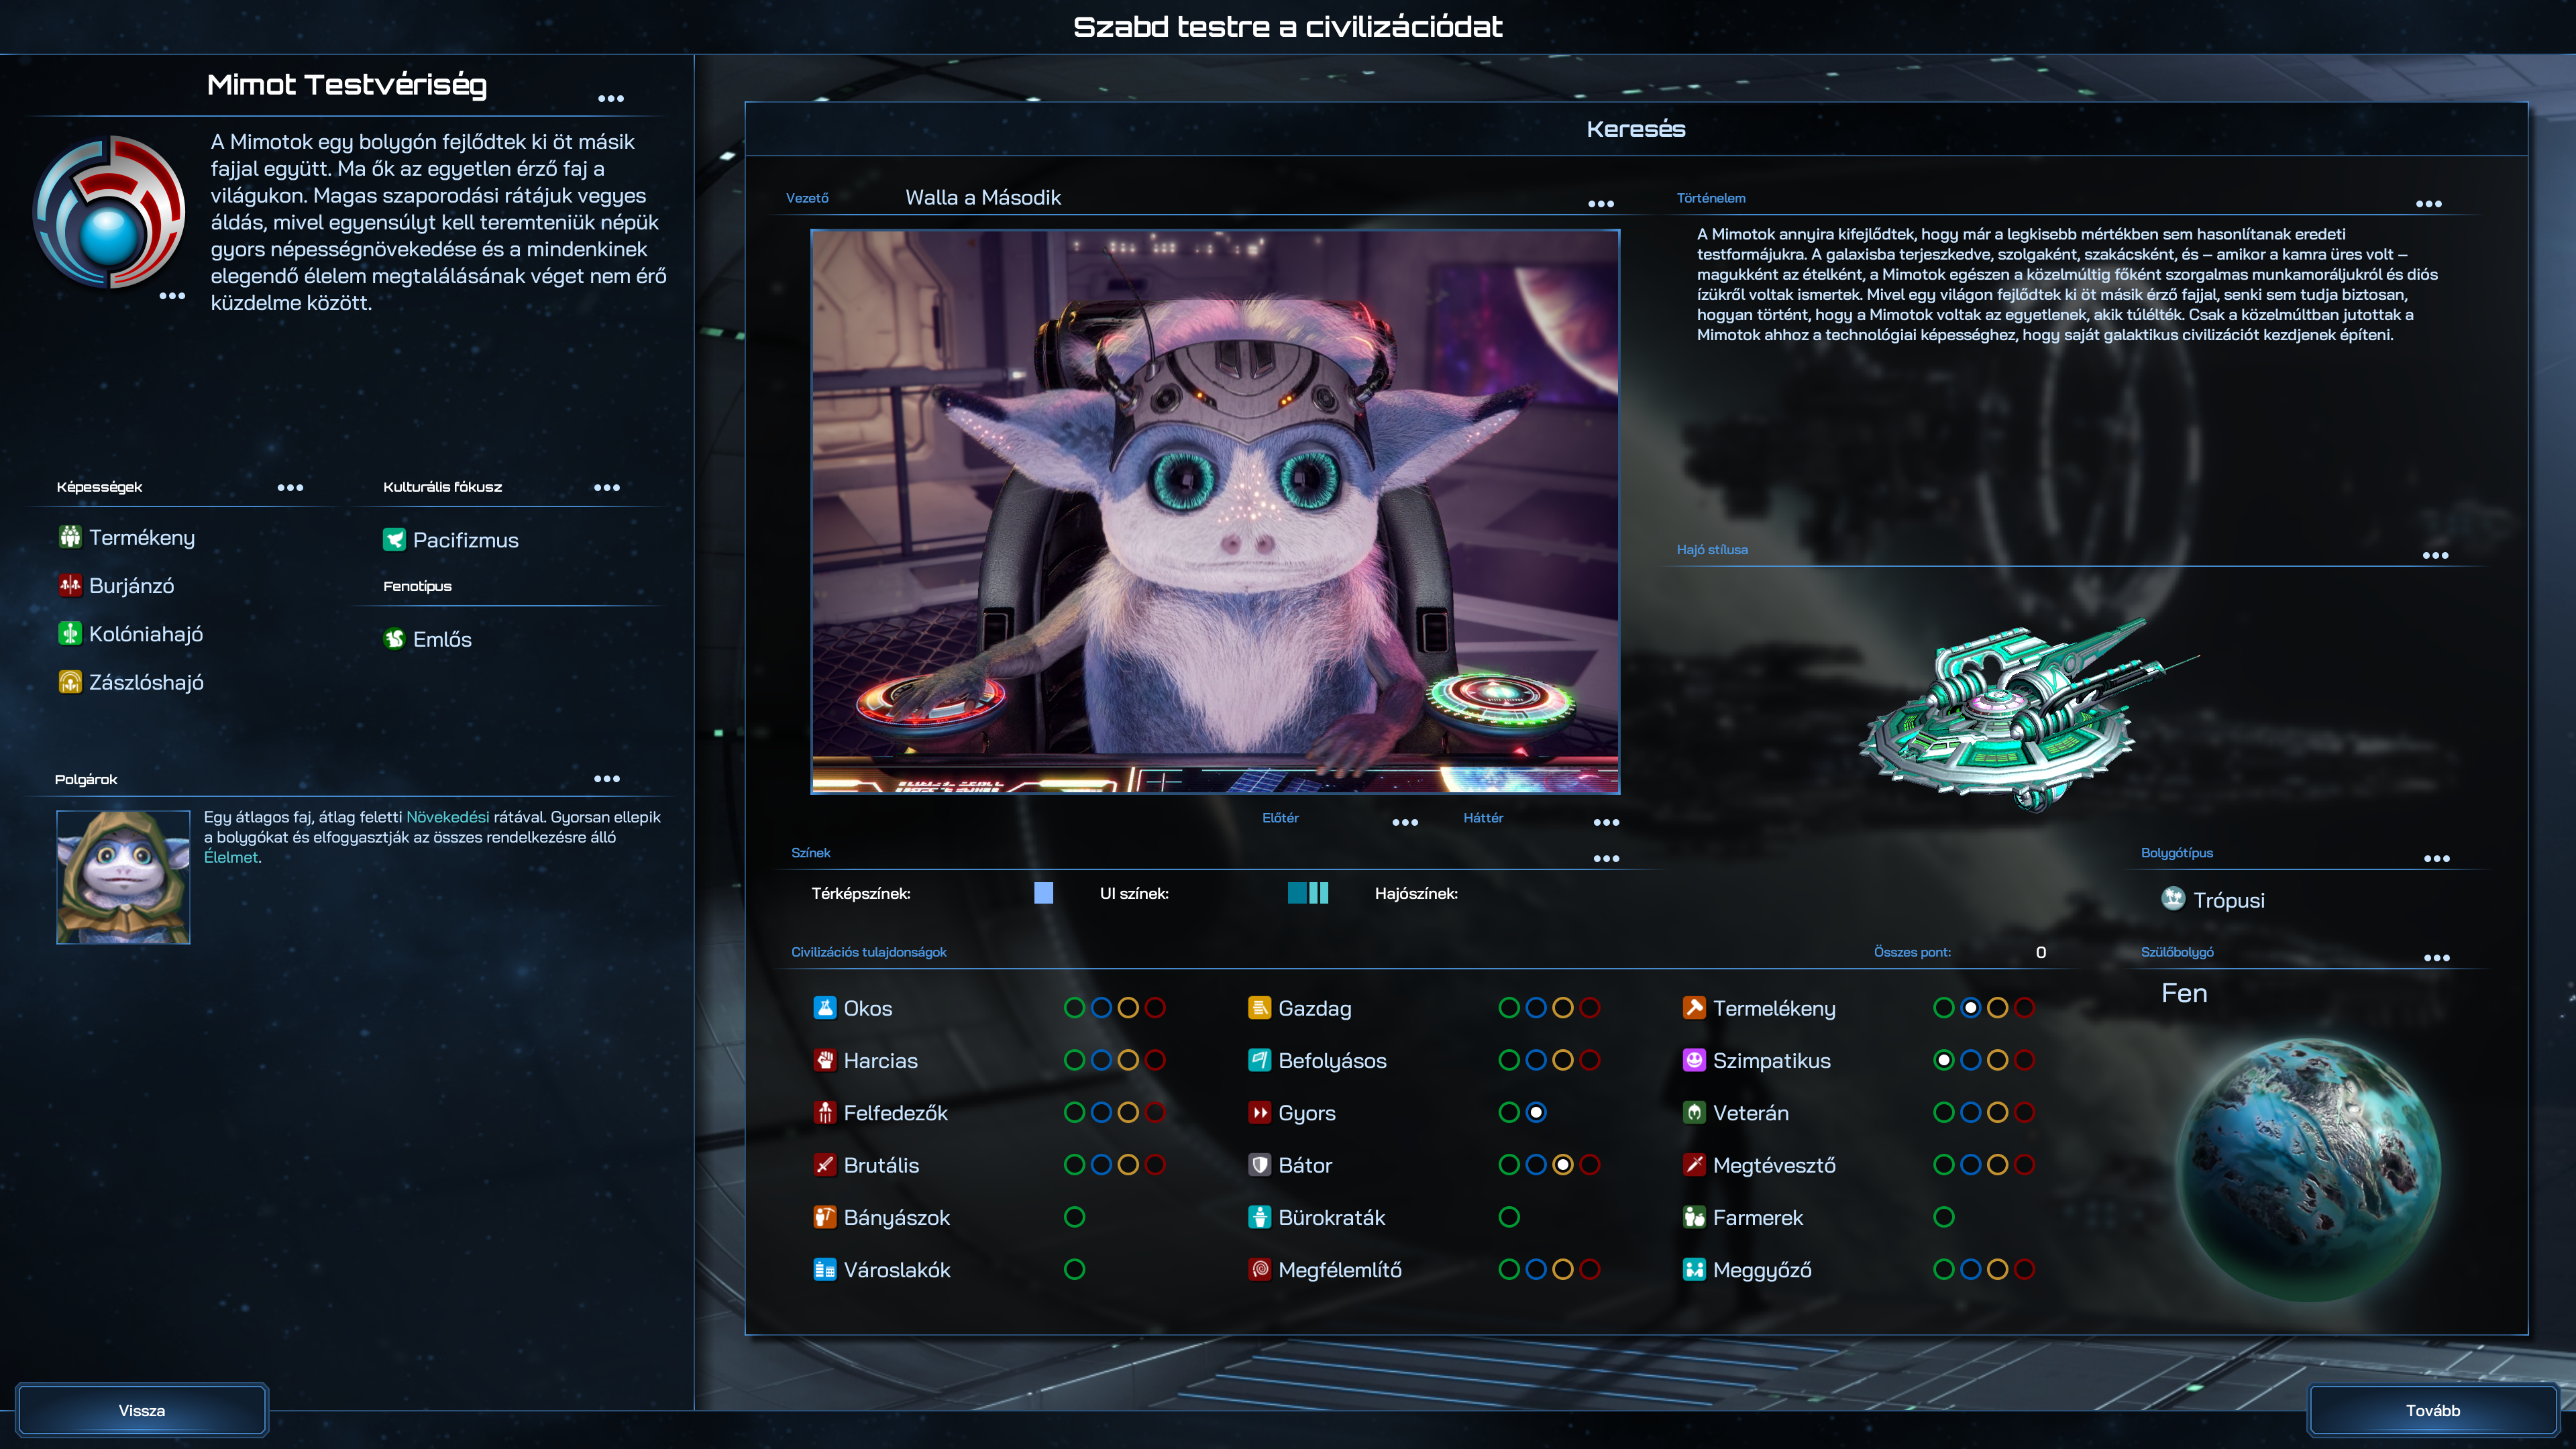Open the Hajó stílusa options dots
2576x1449 pixels.
pyautogui.click(x=2435, y=555)
